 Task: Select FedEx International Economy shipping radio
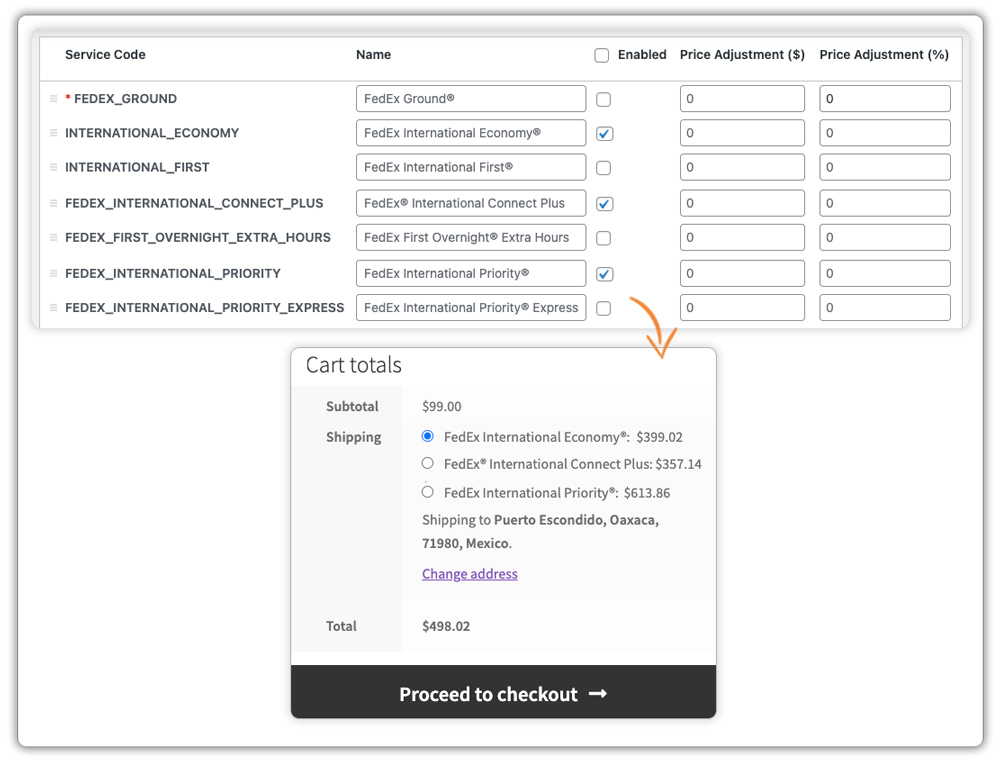tap(428, 436)
